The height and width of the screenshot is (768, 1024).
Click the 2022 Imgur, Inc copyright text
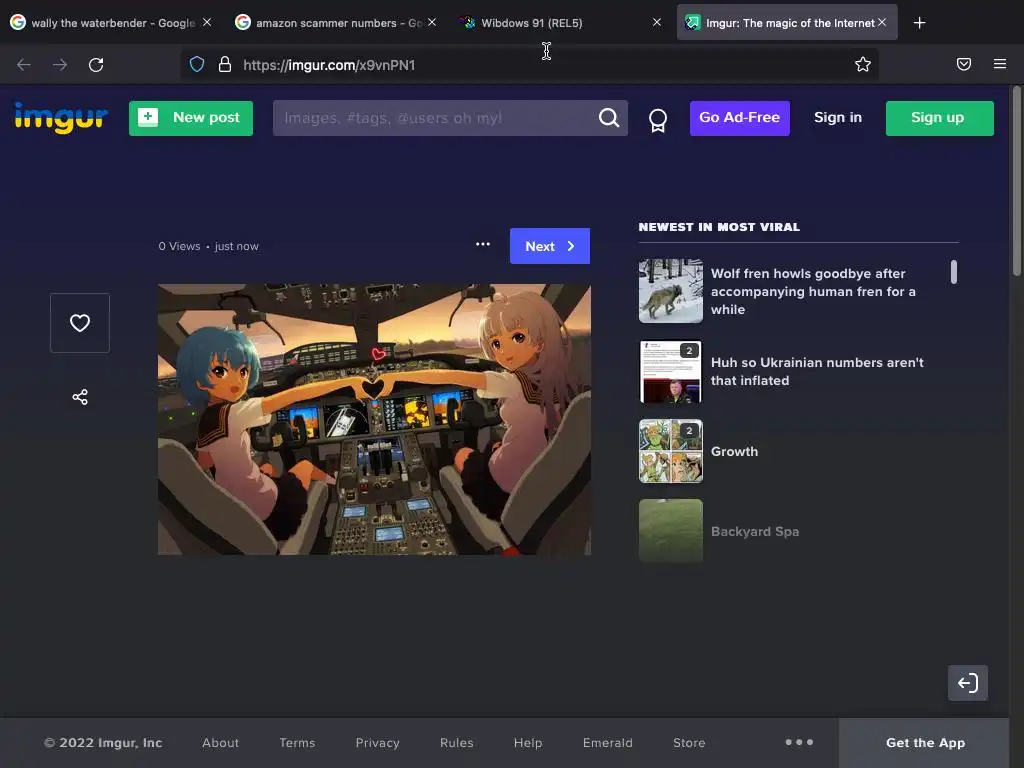click(103, 743)
